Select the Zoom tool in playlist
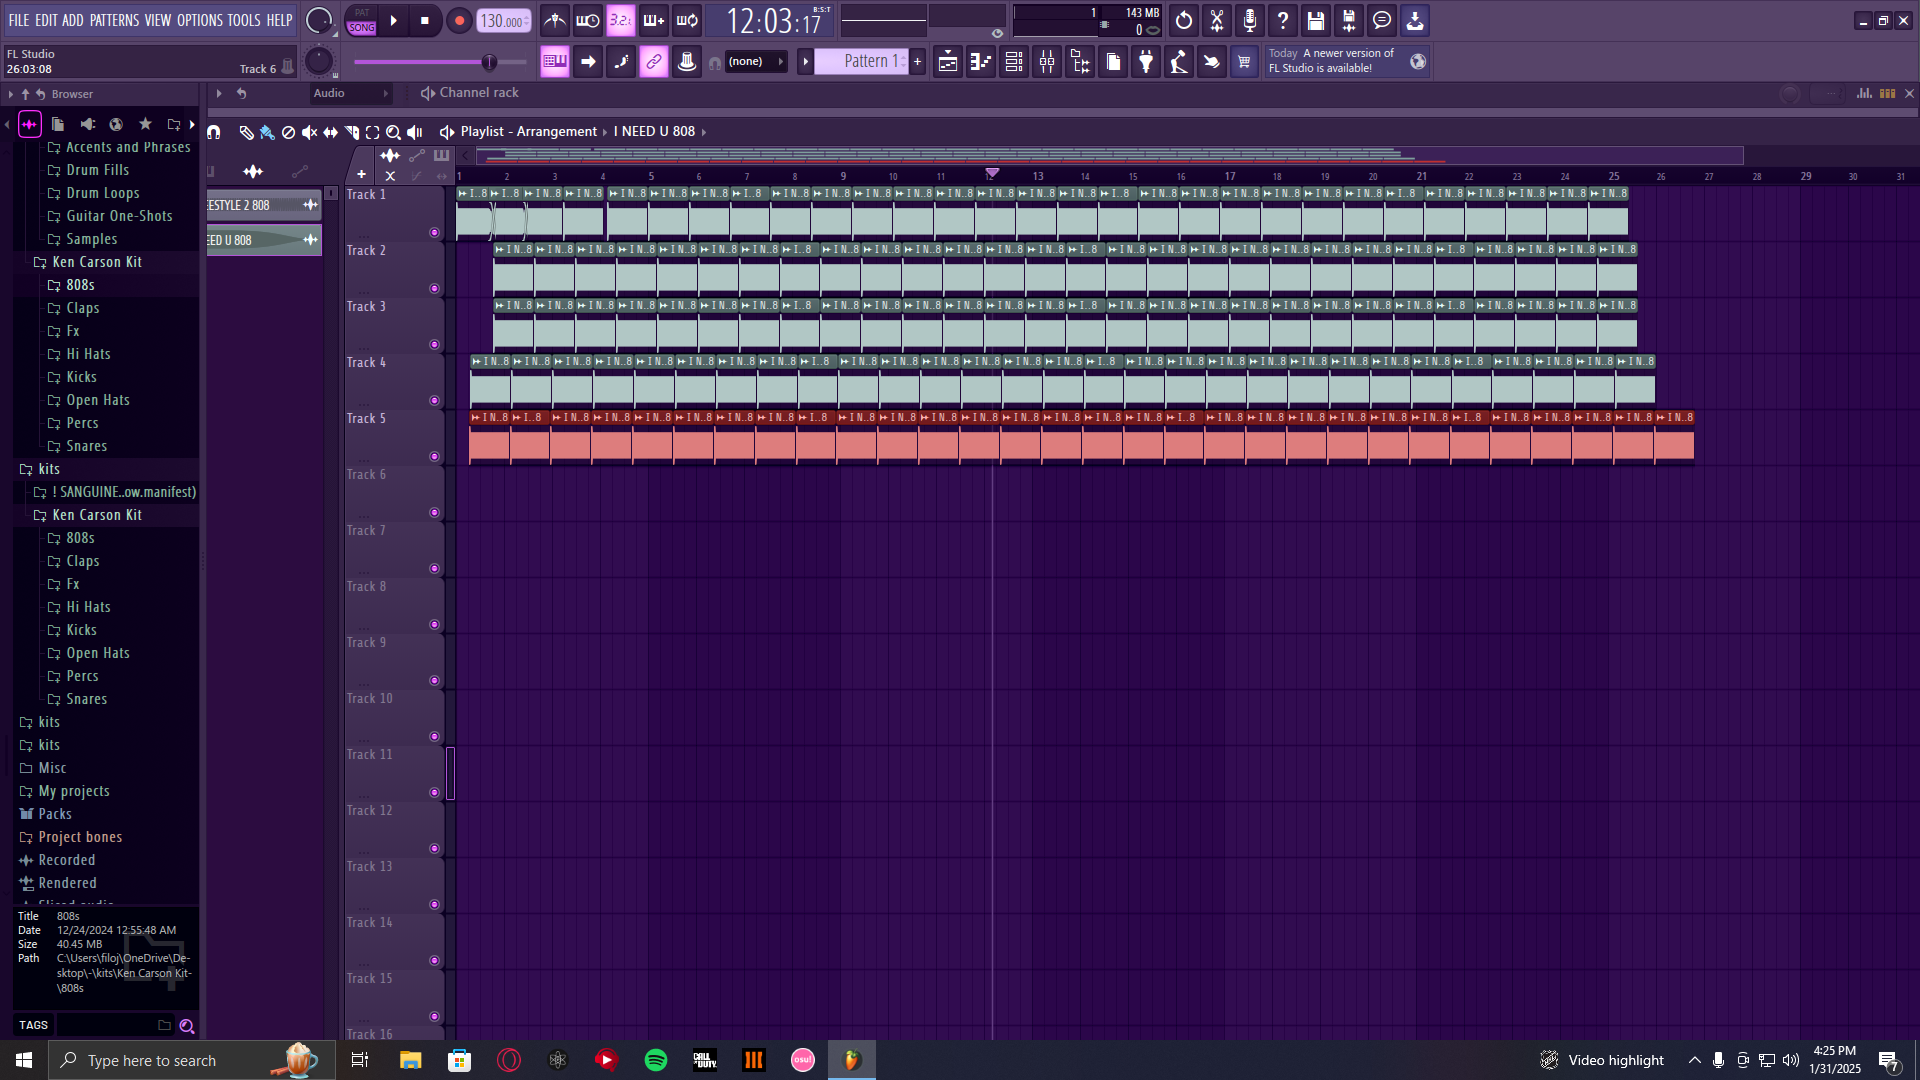Viewport: 1920px width, 1080px height. point(393,132)
